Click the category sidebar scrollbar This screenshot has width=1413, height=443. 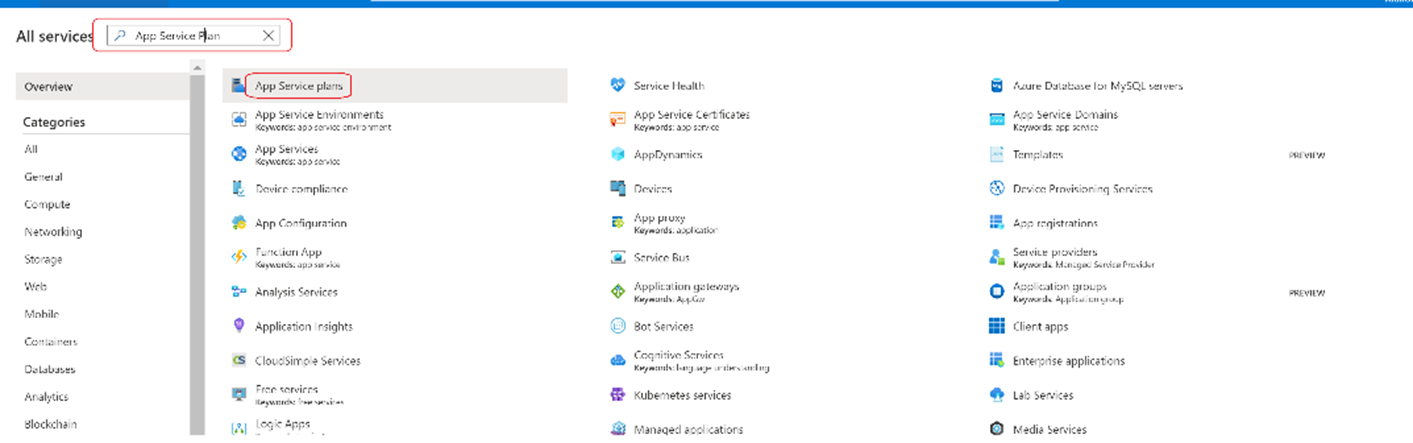(197, 250)
